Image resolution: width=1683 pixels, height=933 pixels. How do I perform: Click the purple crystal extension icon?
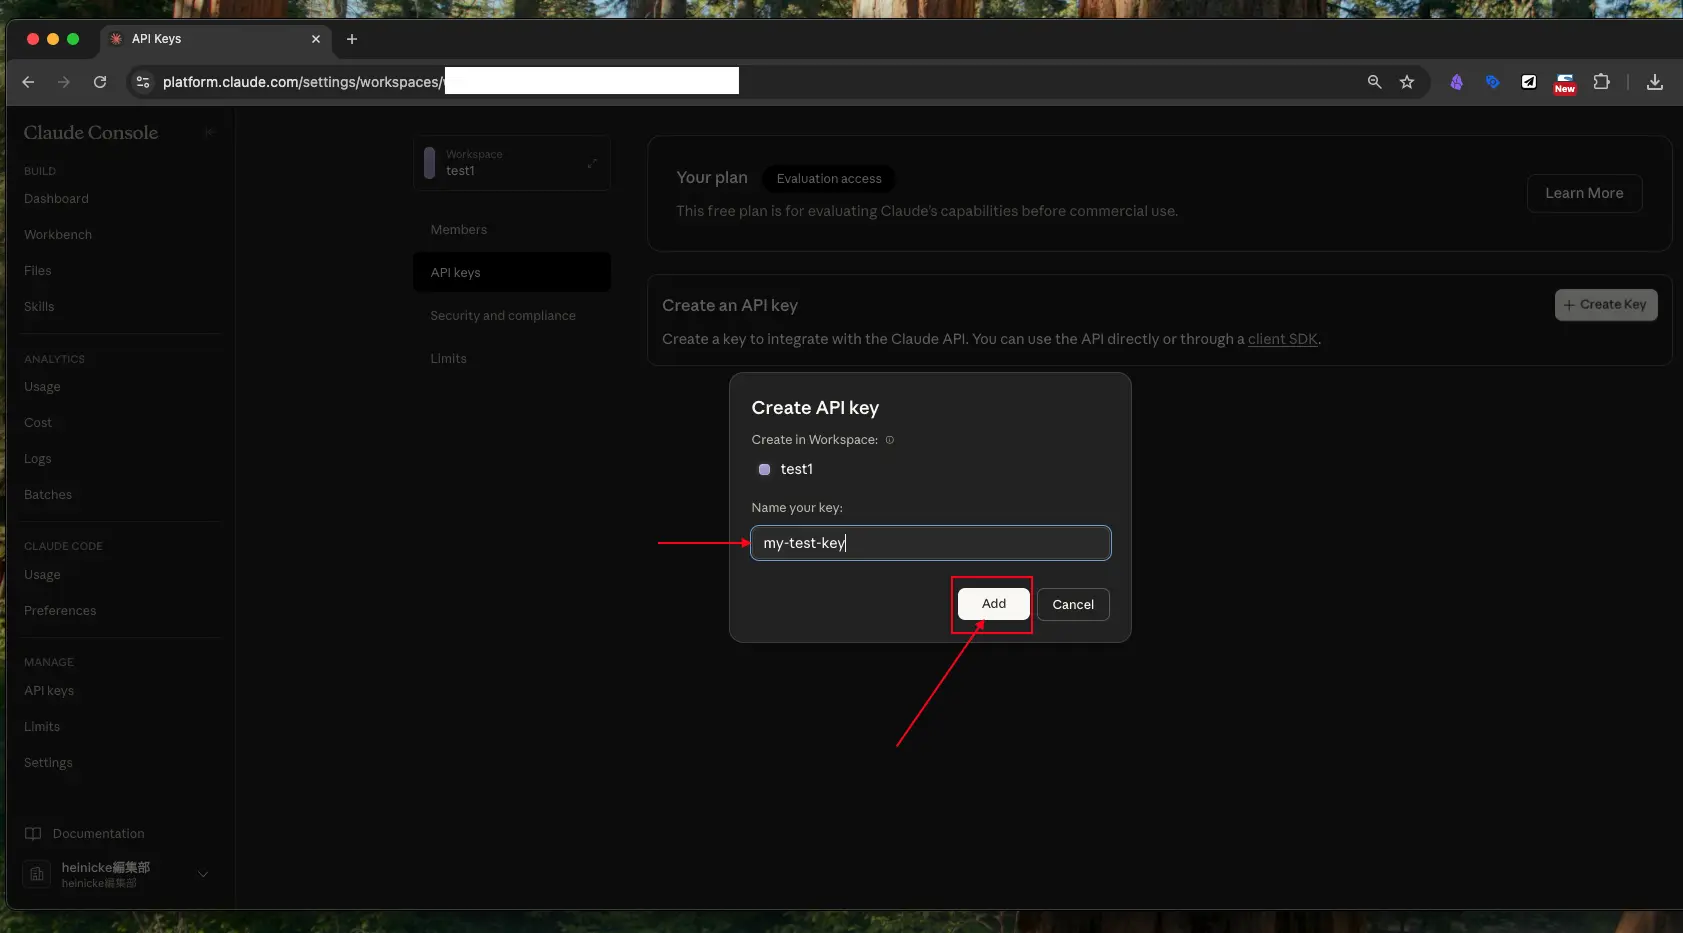click(1456, 82)
